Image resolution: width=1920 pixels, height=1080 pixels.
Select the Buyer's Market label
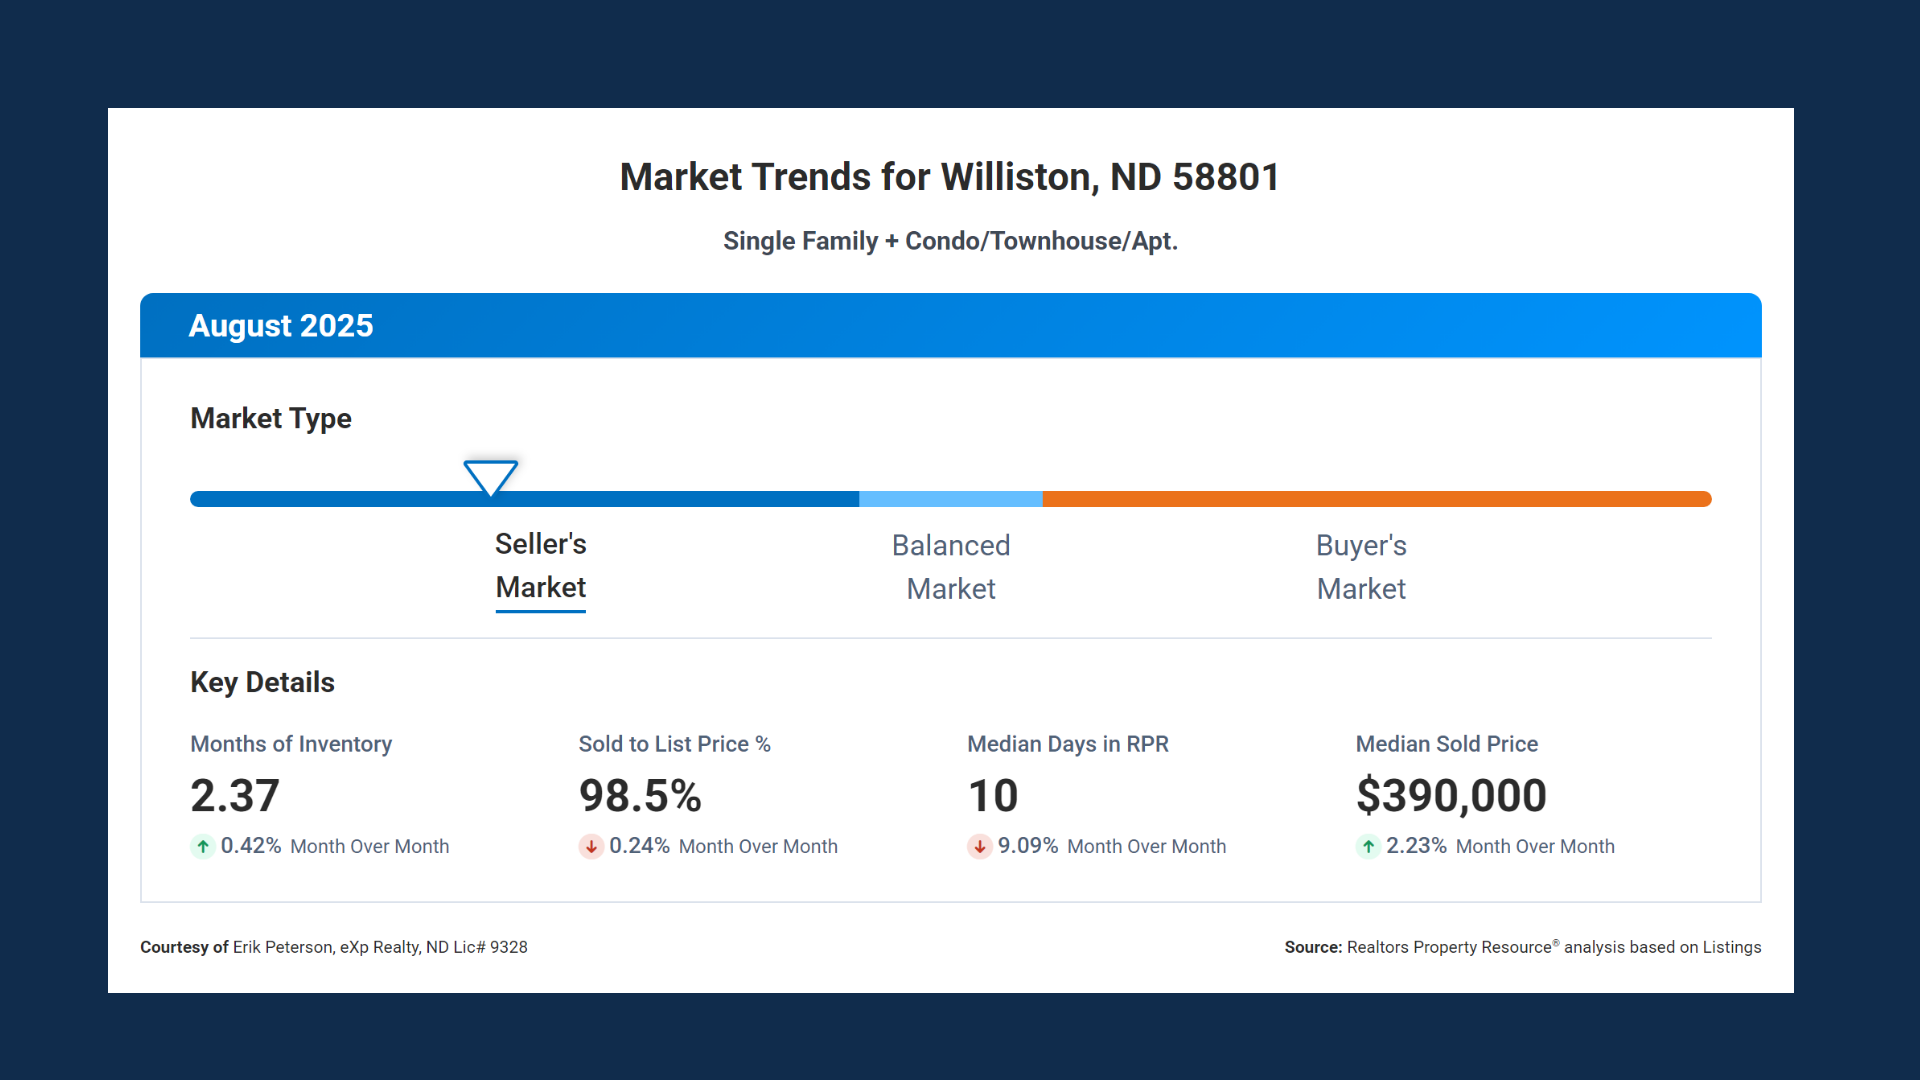[1360, 567]
